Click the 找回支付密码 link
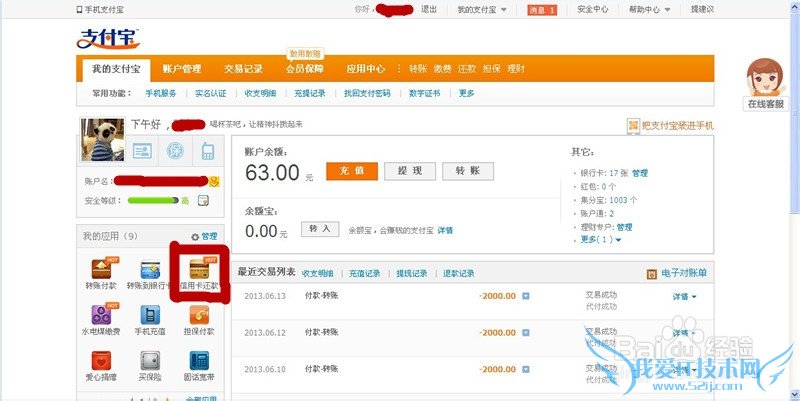This screenshot has width=800, height=401. 367,93
